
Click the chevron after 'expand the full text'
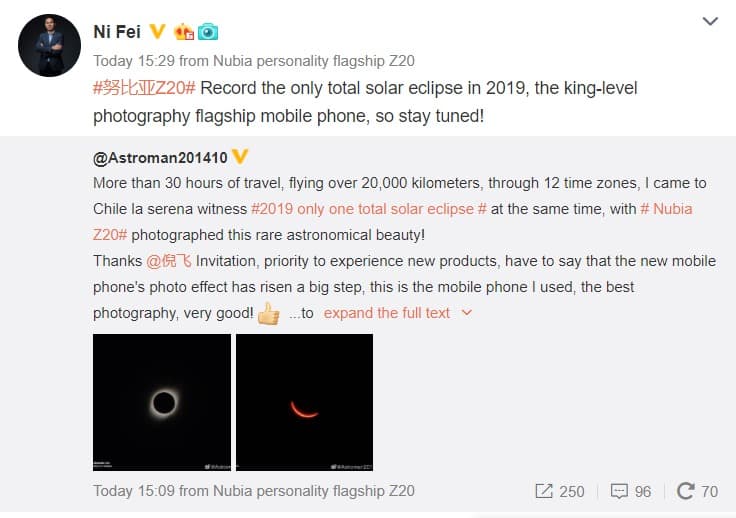click(x=466, y=313)
